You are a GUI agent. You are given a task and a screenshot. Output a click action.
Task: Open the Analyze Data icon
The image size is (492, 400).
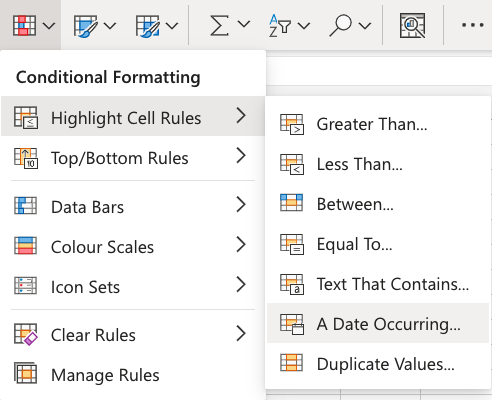[x=412, y=25]
